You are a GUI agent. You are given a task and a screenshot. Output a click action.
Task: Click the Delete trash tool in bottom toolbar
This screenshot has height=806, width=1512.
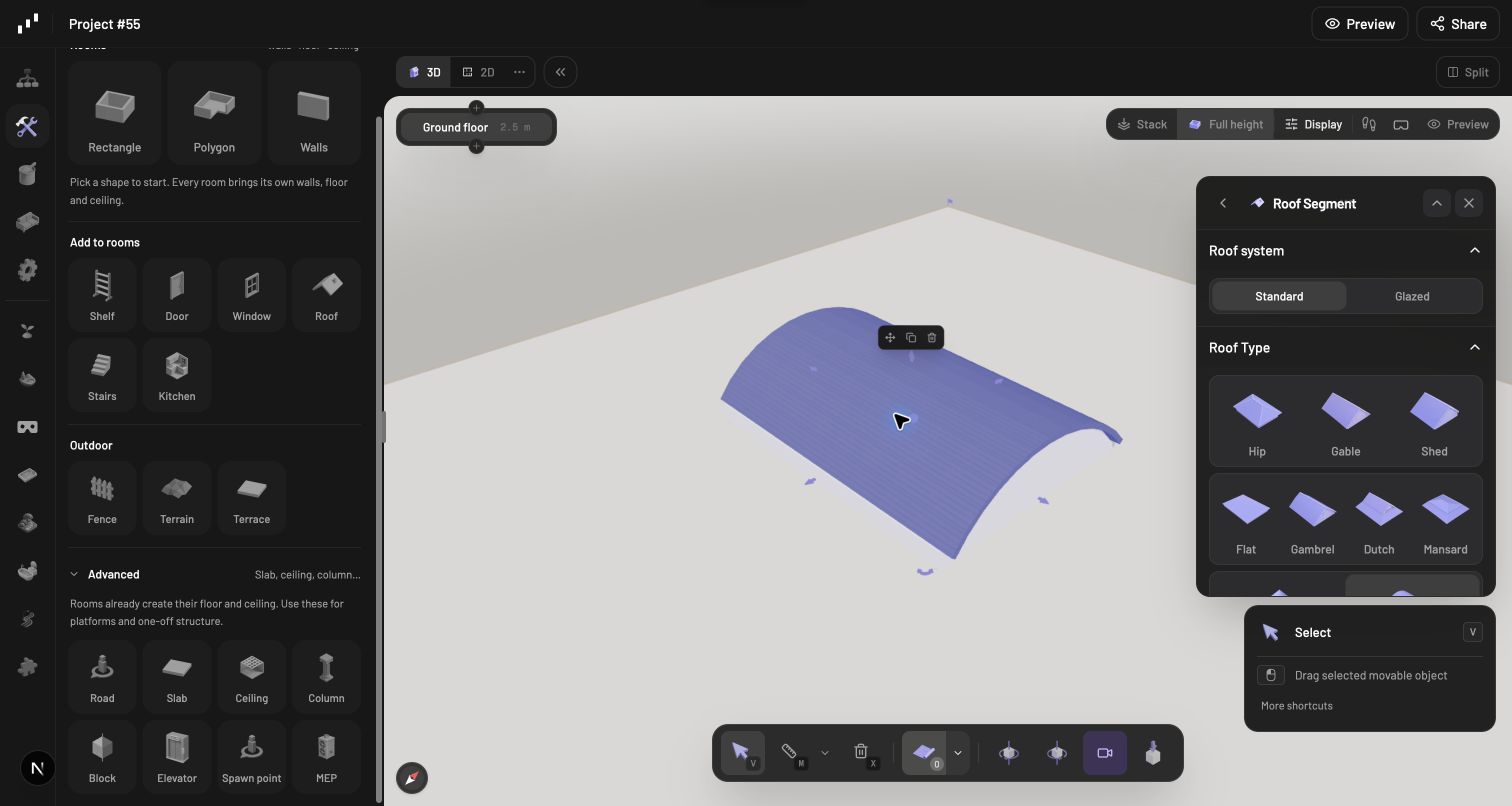point(863,753)
